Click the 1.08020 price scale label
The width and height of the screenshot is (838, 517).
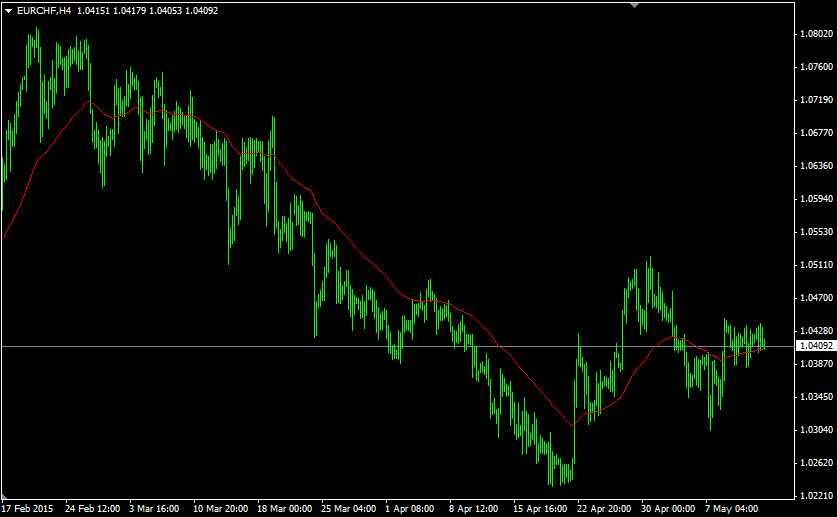point(816,34)
